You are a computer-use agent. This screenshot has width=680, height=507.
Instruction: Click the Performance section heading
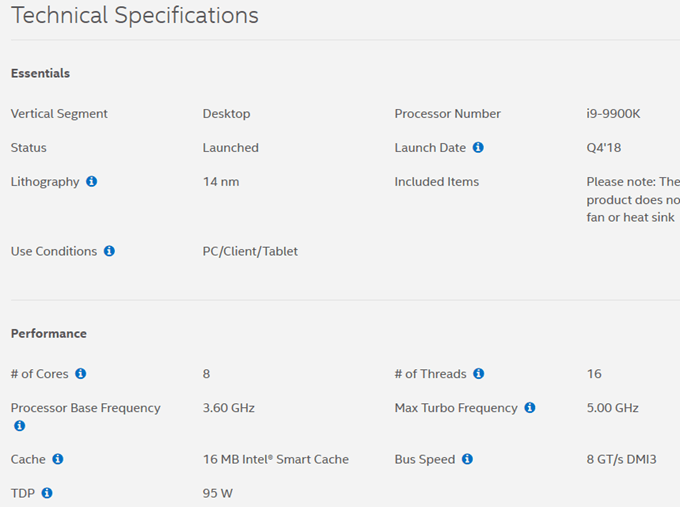[49, 333]
